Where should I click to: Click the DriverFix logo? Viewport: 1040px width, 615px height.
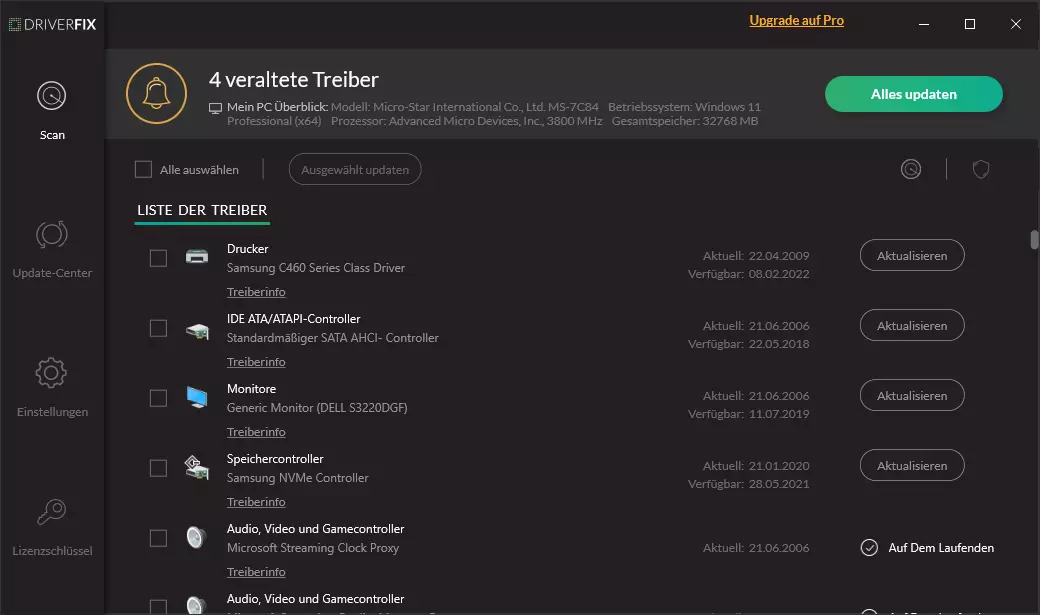click(x=52, y=25)
